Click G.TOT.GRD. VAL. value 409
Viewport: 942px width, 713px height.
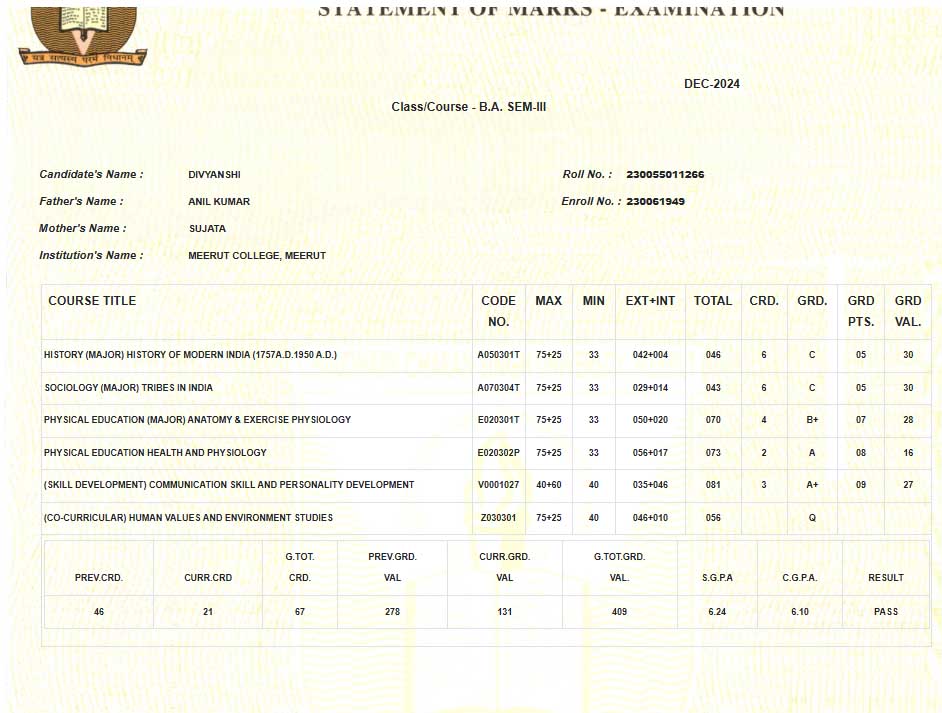619,612
